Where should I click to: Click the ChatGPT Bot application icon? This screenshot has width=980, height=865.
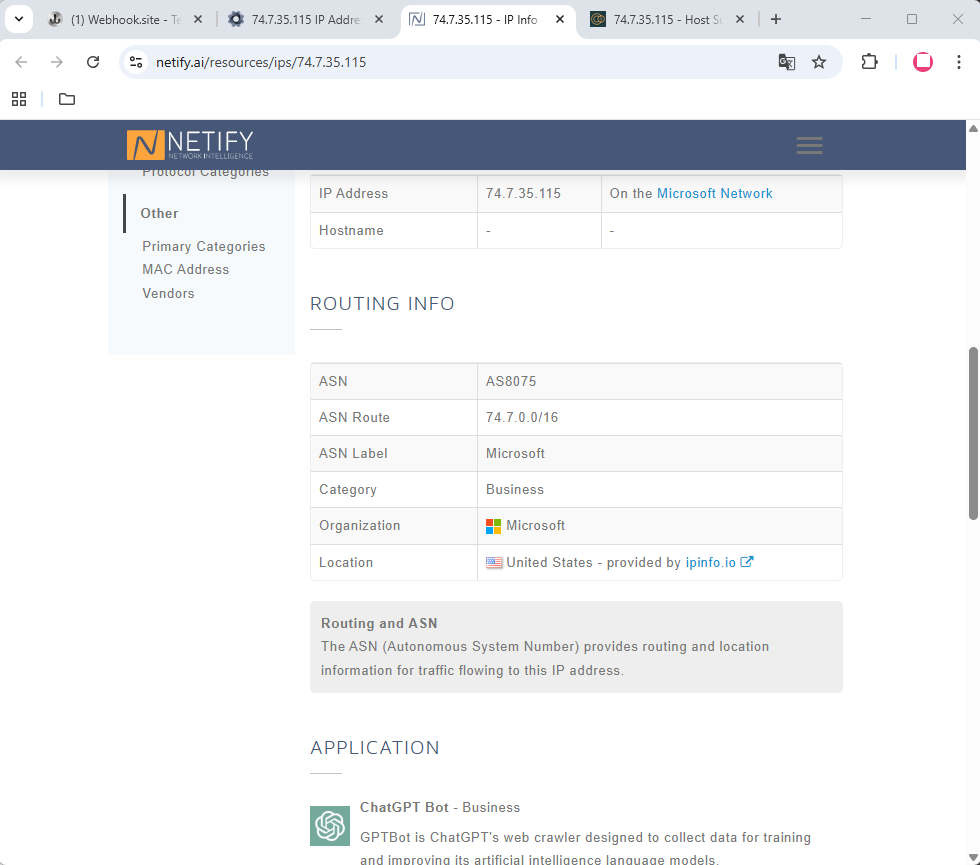click(330, 826)
